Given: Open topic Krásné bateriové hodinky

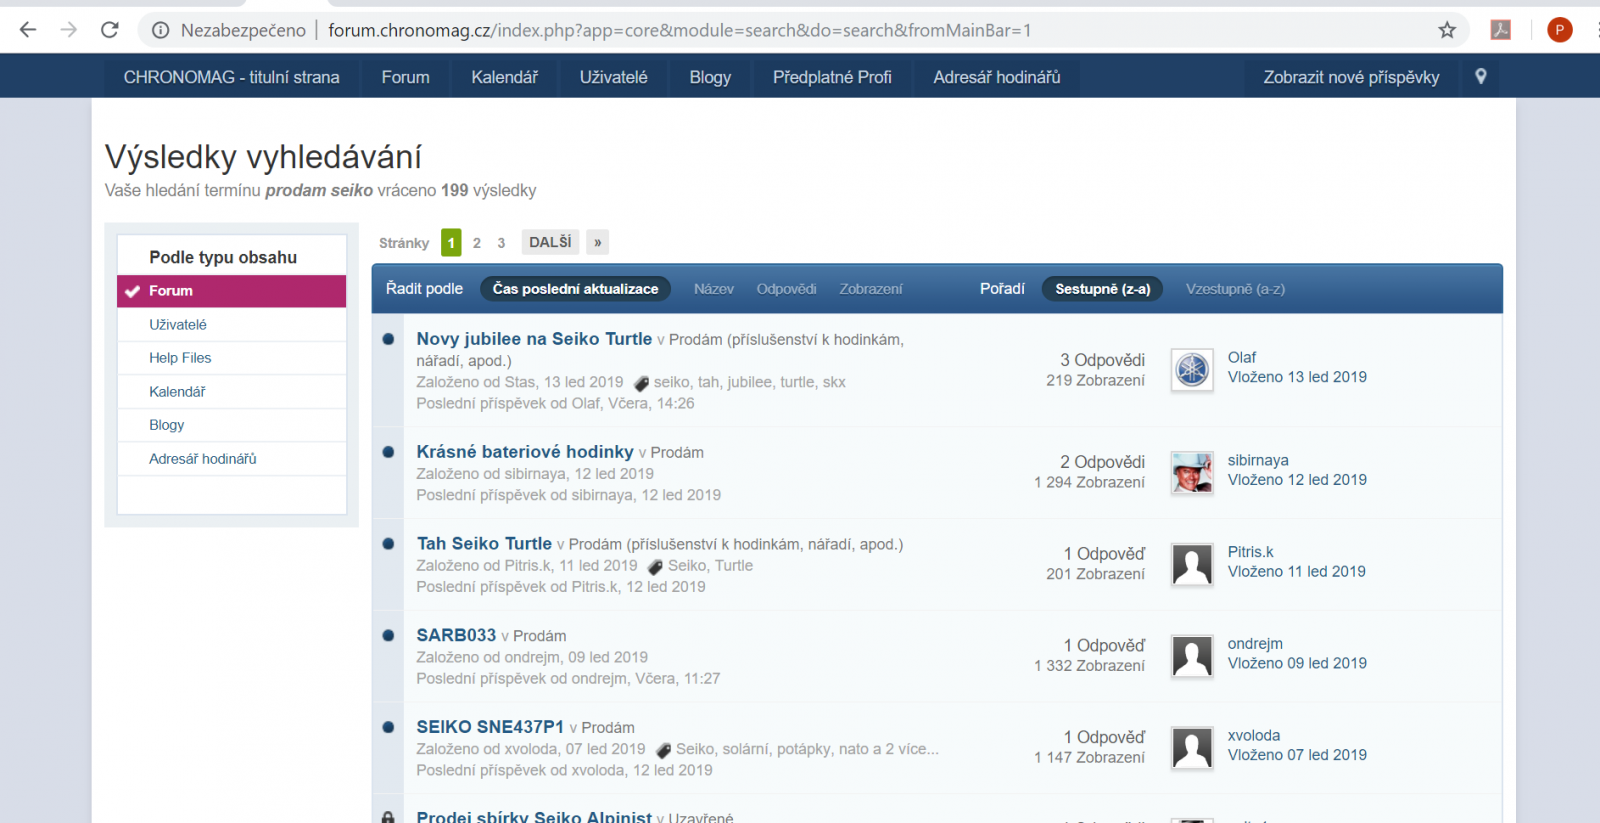Looking at the screenshot, I should pyautogui.click(x=525, y=452).
